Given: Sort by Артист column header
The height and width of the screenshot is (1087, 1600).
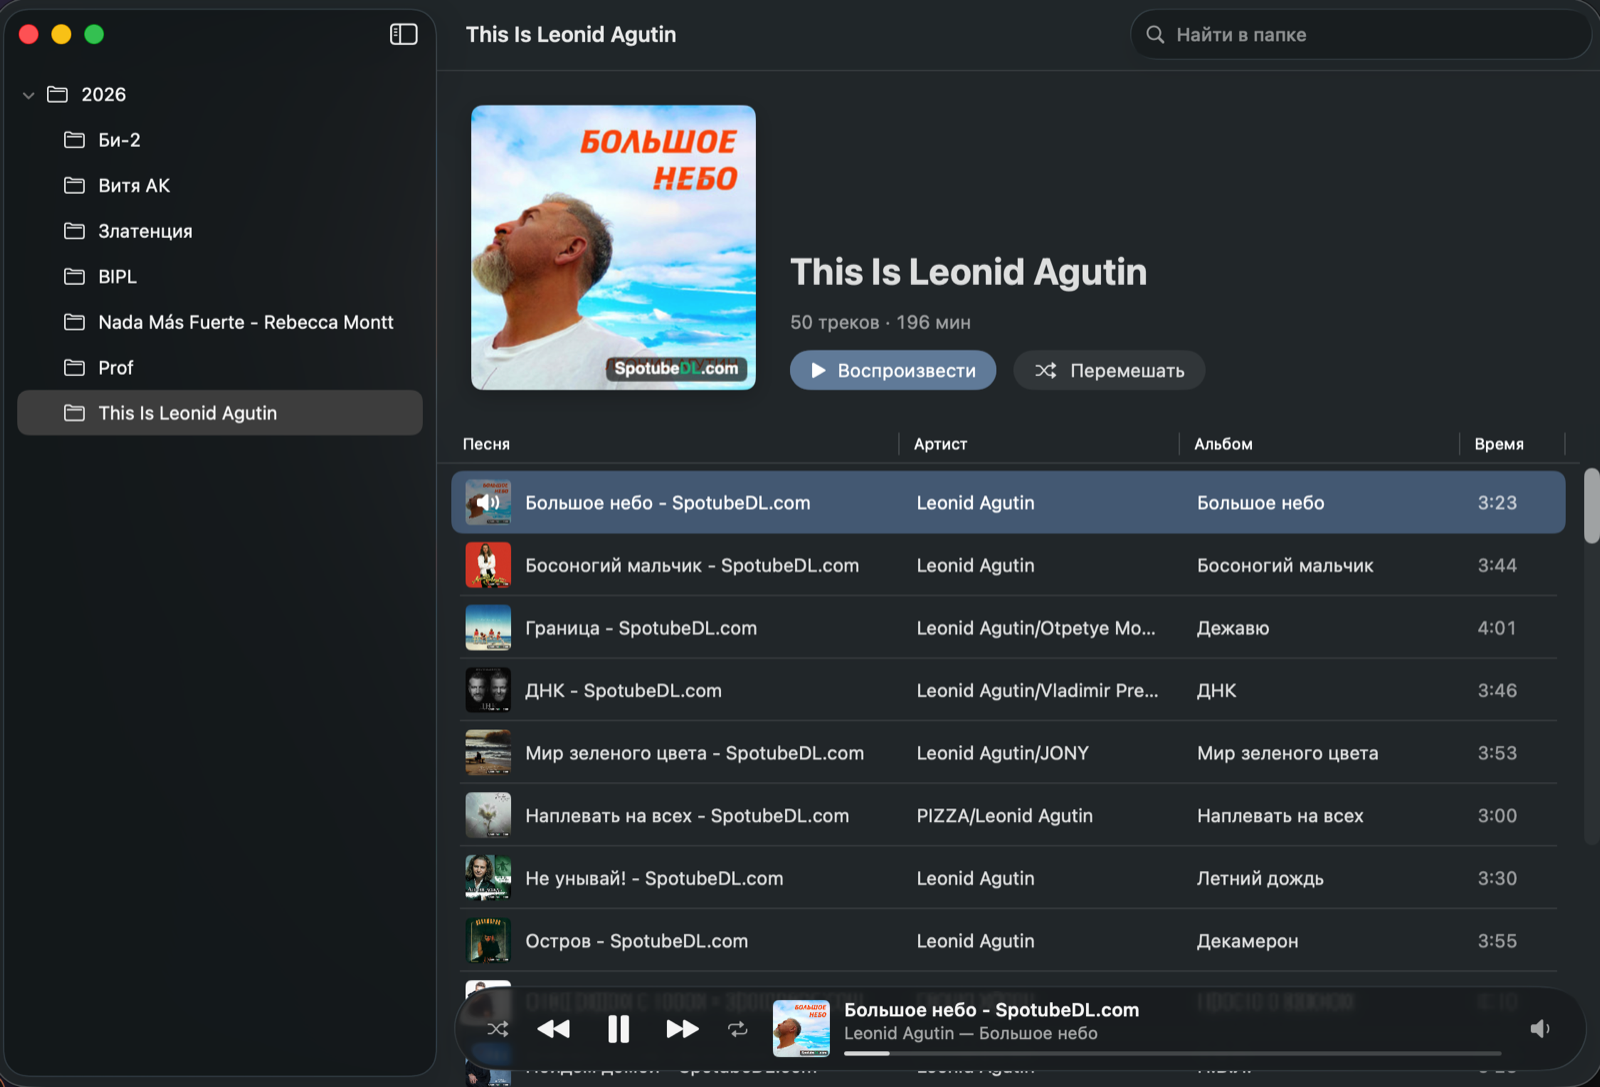Looking at the screenshot, I should [x=940, y=444].
